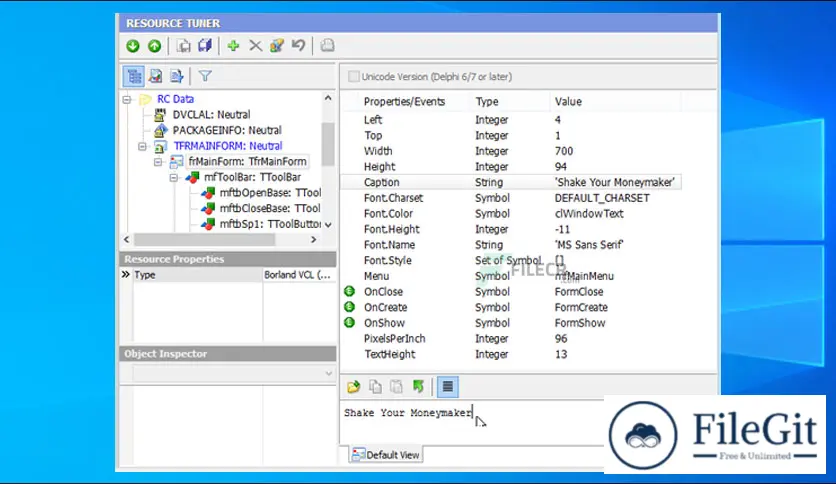Click the double-chevron beside the Type property
The image size is (836, 484).
[125, 275]
